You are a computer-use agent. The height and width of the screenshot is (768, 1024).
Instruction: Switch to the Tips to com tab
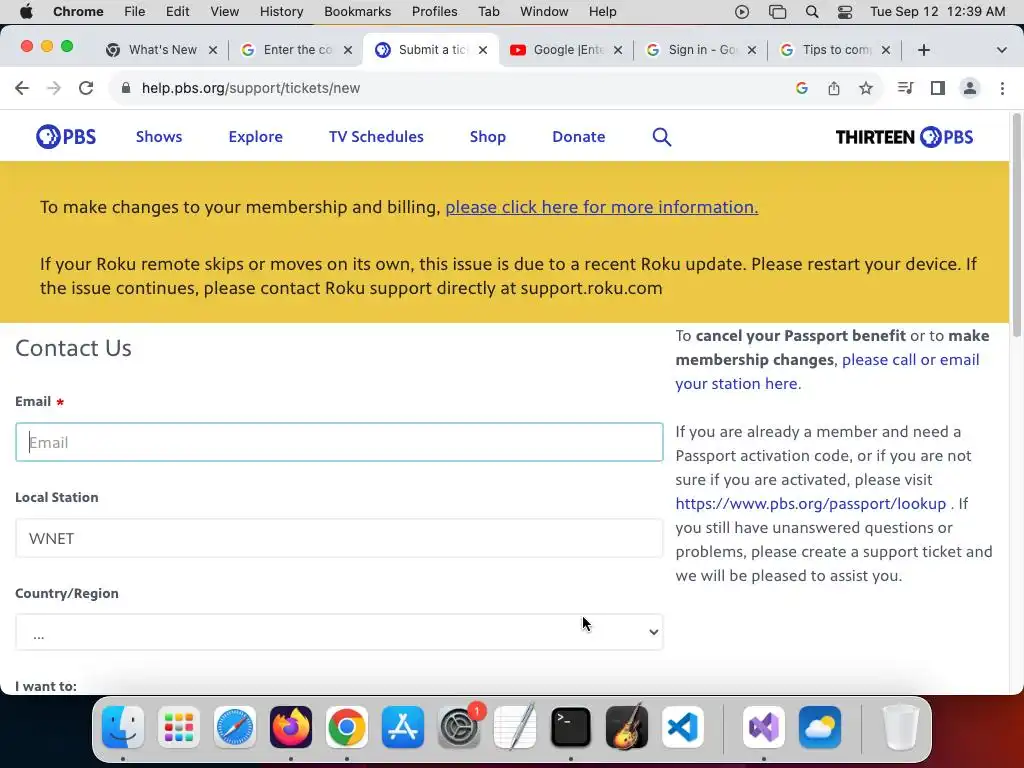click(x=836, y=50)
